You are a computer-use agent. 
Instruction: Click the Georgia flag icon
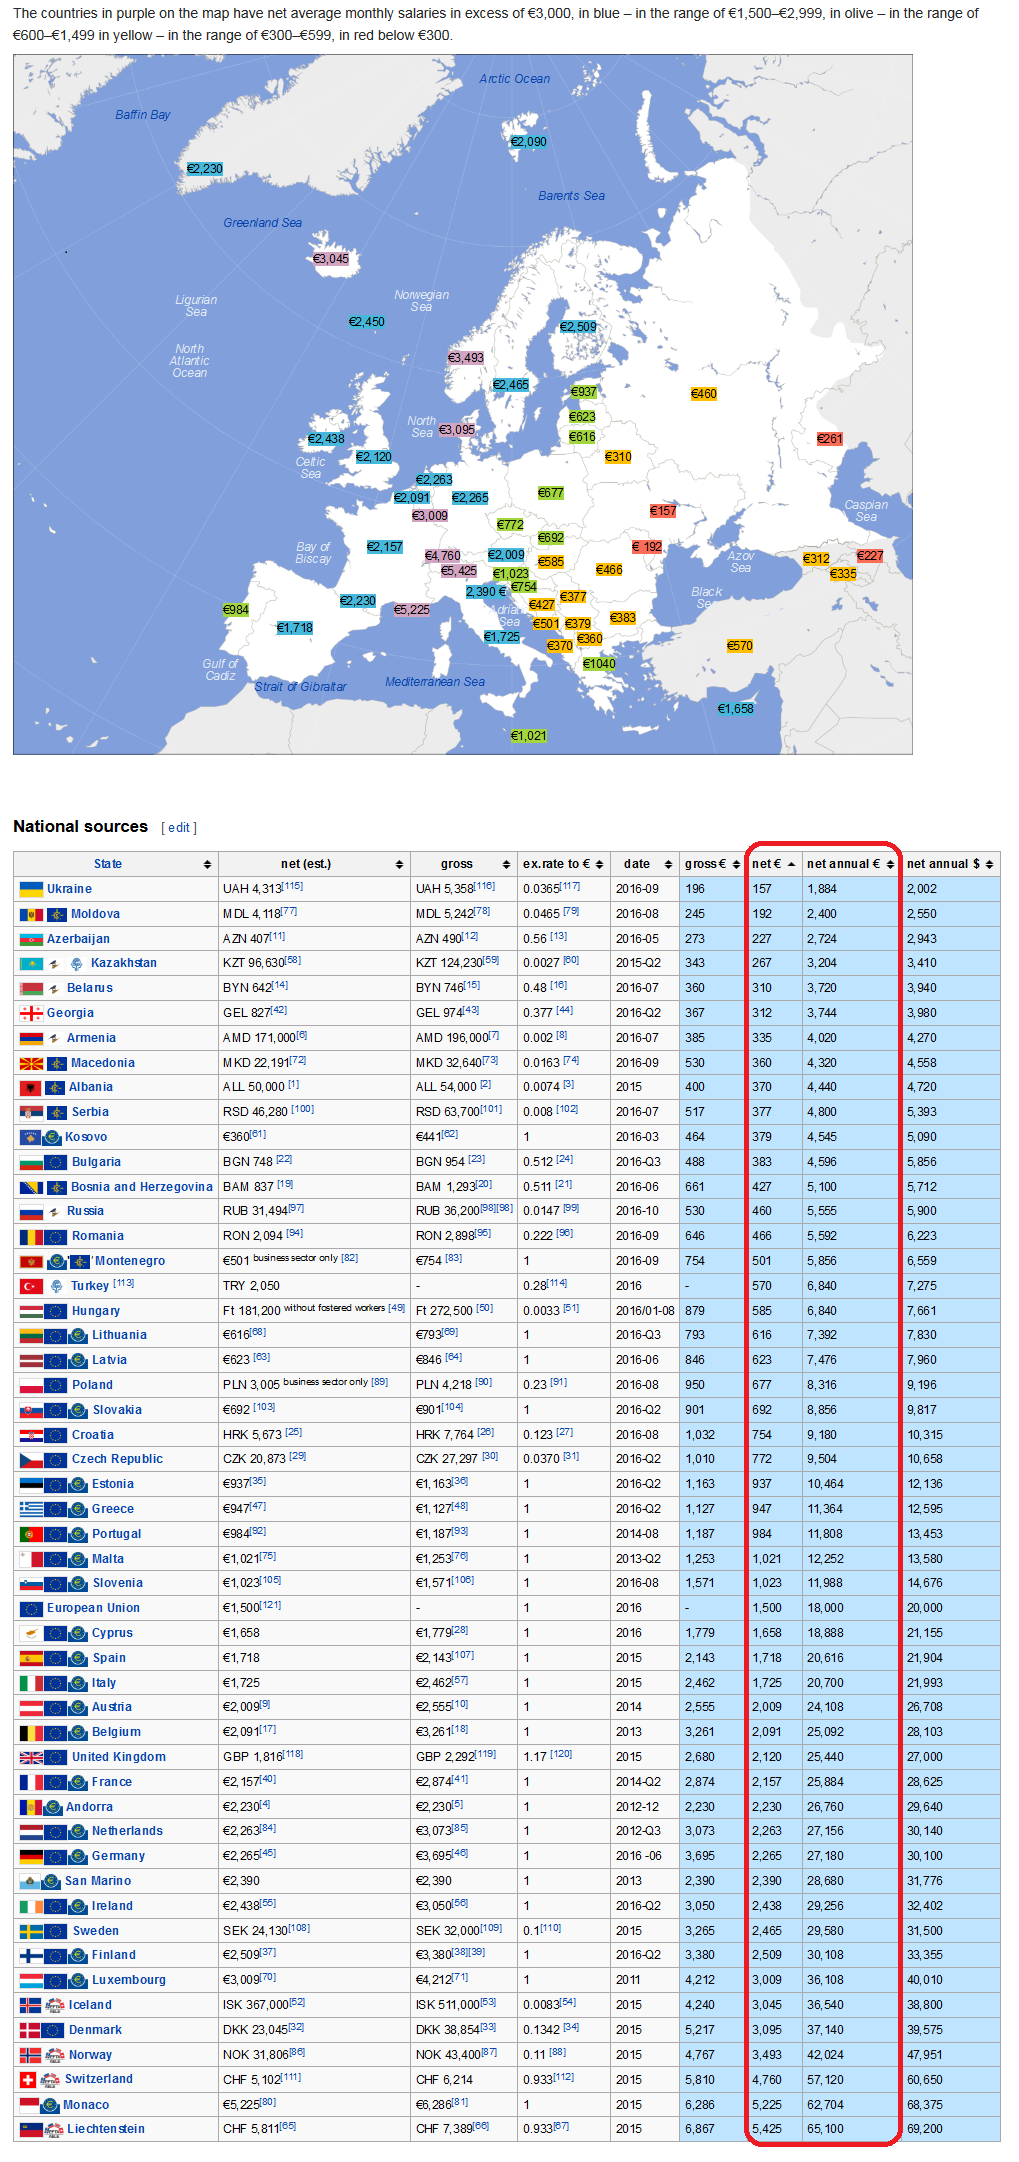[31, 1013]
